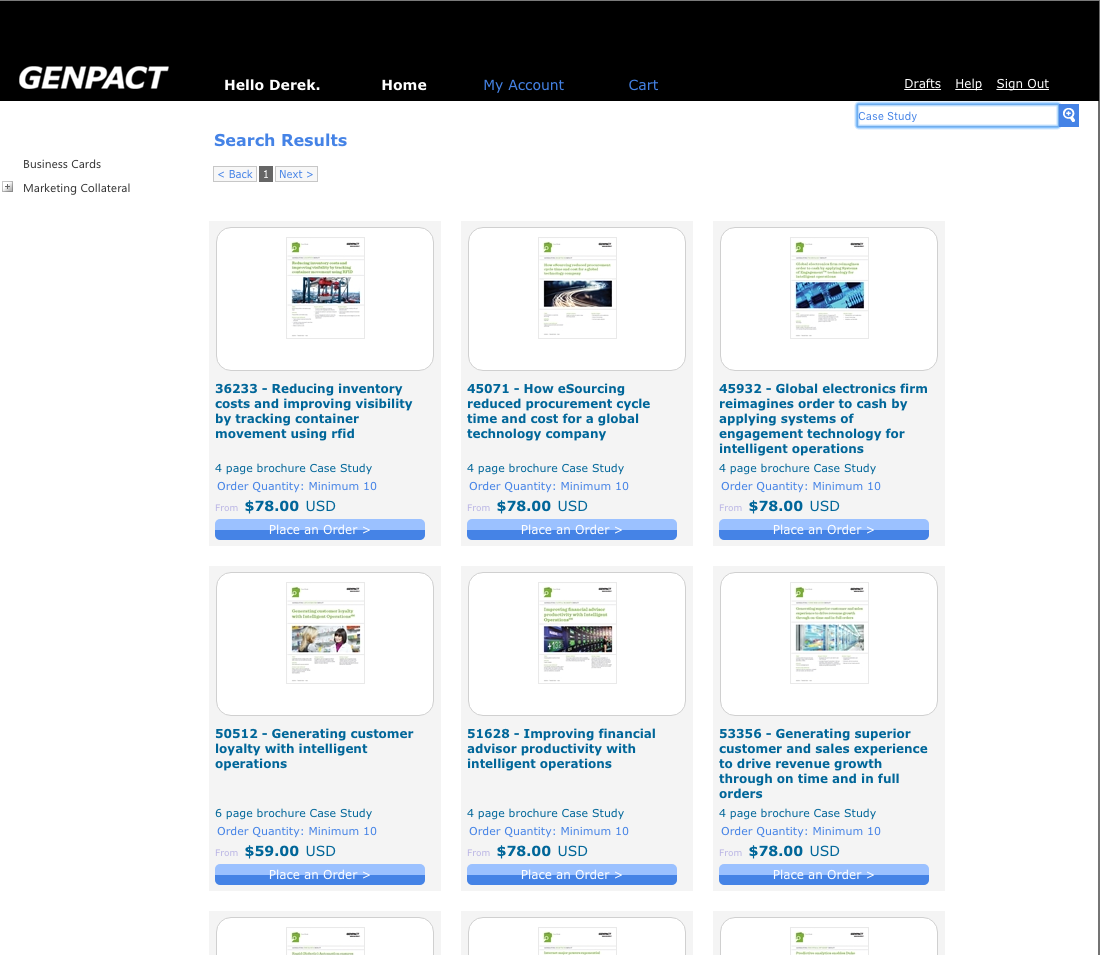Click the search magnifier icon button
Viewport: 1100px width, 955px height.
point(1069,116)
